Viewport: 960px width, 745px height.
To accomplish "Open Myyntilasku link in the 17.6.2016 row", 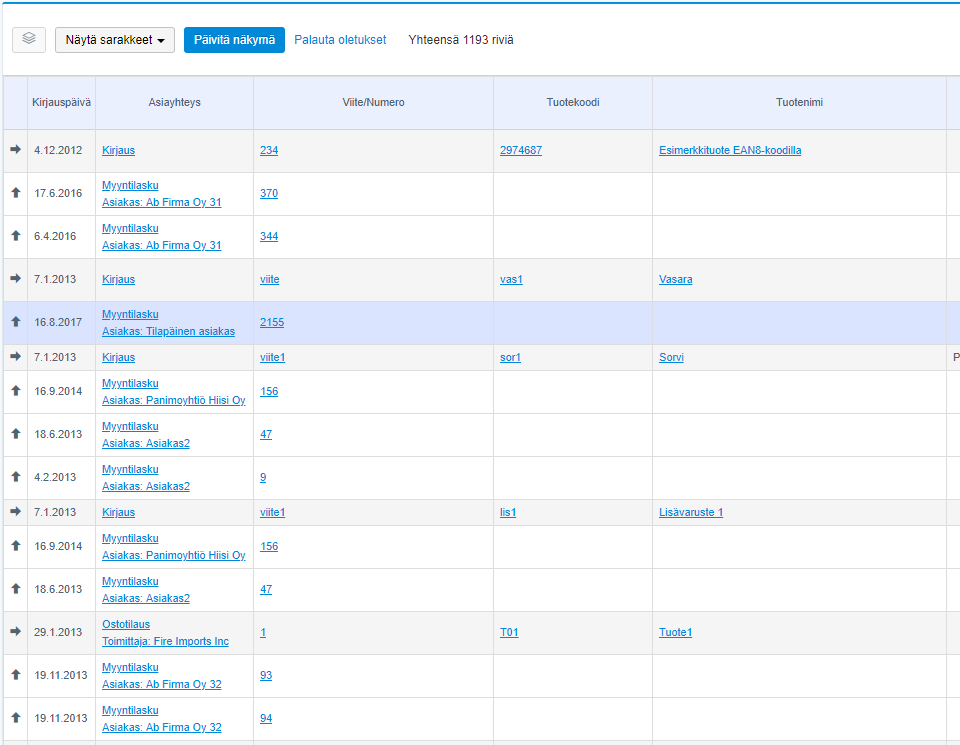I will [x=130, y=185].
